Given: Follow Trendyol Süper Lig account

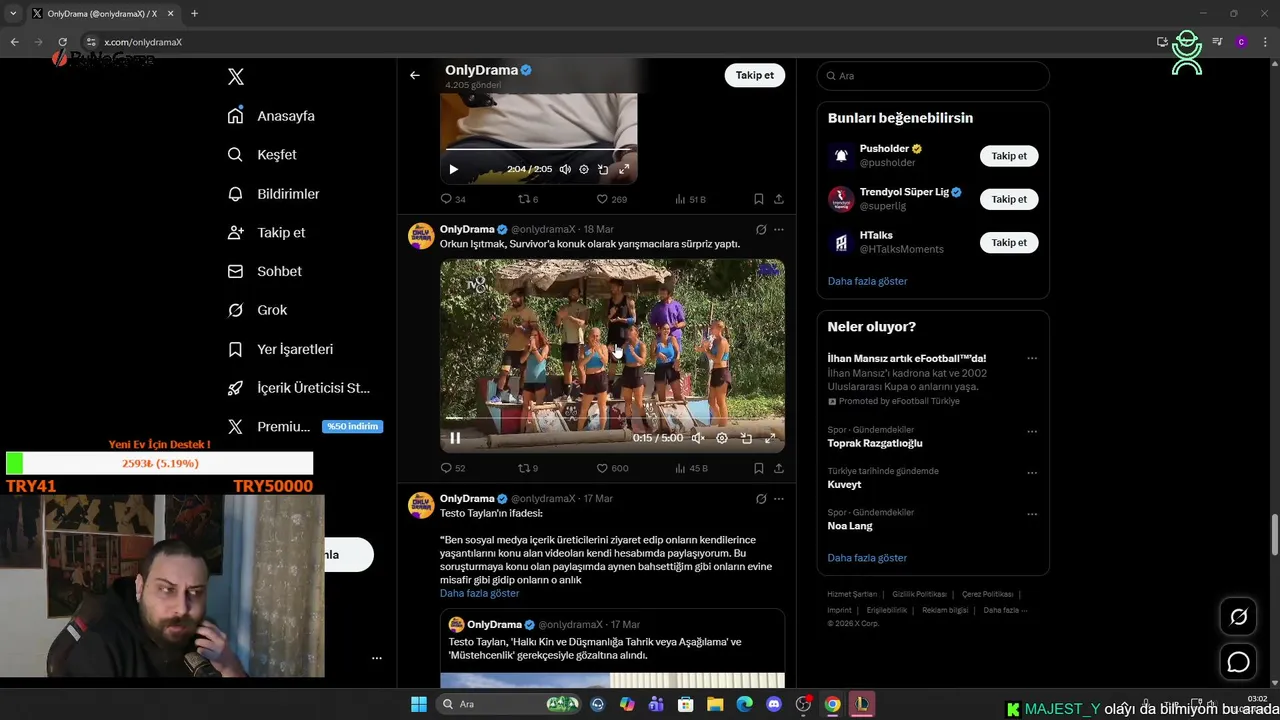Looking at the screenshot, I should click(x=1009, y=199).
